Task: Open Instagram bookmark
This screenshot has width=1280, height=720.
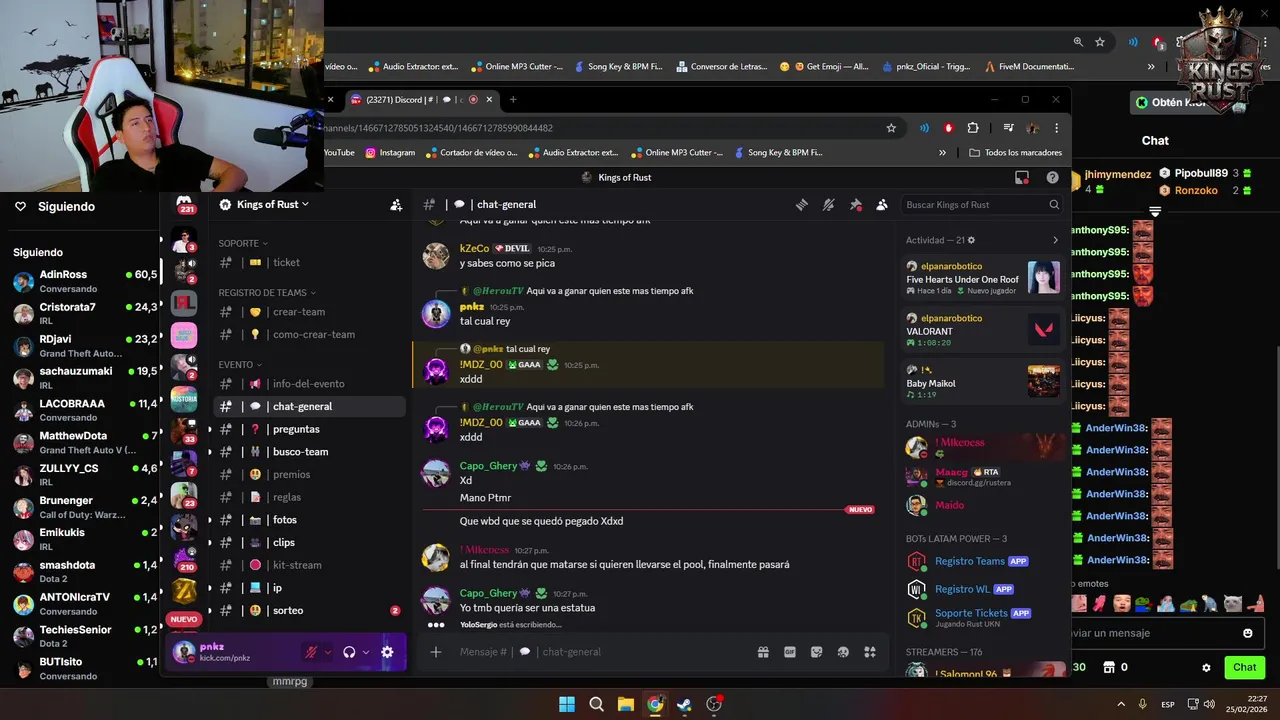Action: 390,153
